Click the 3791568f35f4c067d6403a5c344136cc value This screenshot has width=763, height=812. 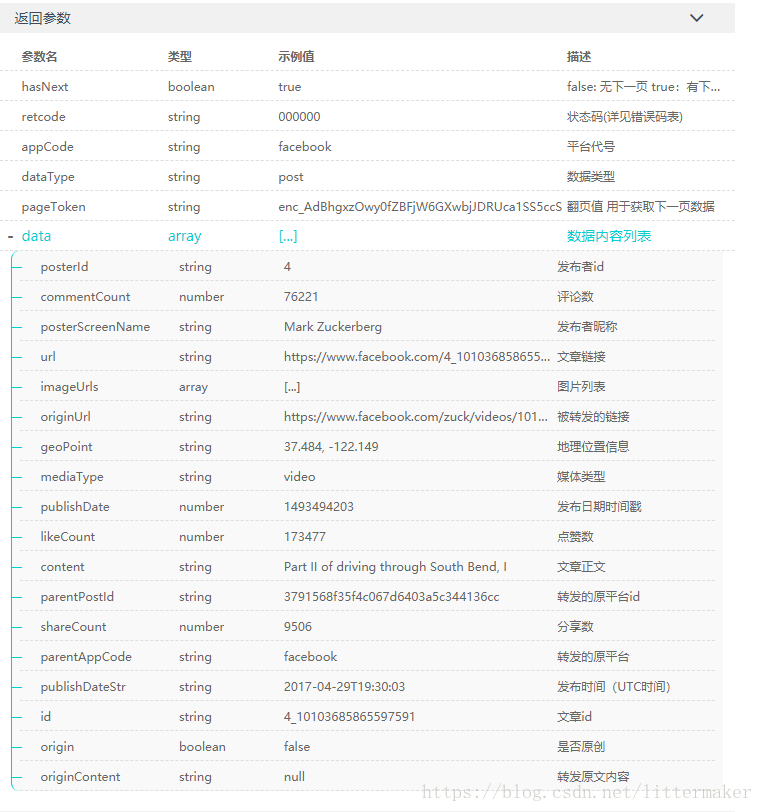392,597
